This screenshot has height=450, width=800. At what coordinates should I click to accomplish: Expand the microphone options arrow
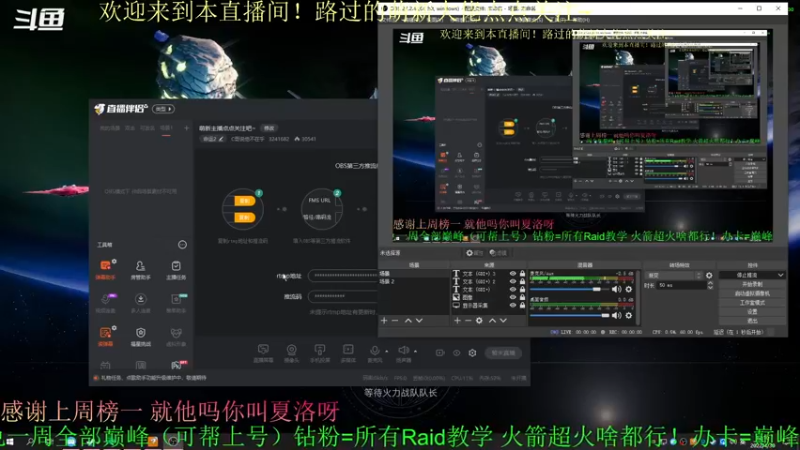(386, 351)
